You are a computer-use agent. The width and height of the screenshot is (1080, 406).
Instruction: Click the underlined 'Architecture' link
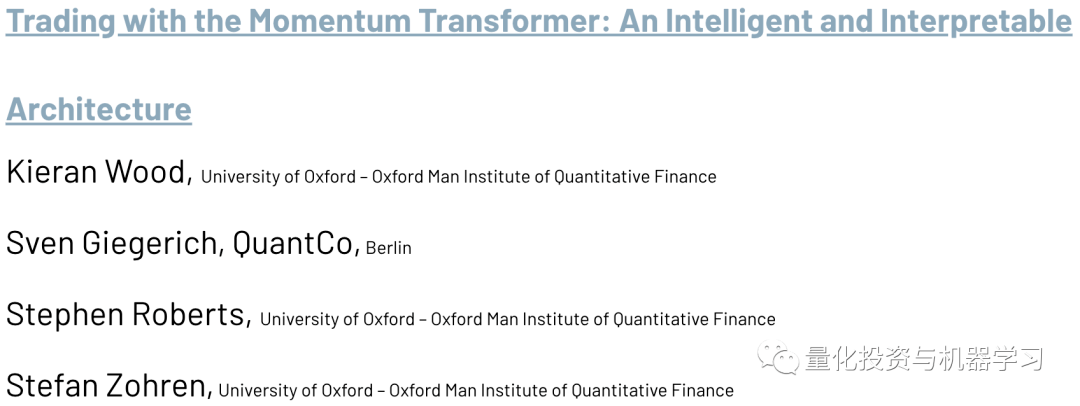98,109
